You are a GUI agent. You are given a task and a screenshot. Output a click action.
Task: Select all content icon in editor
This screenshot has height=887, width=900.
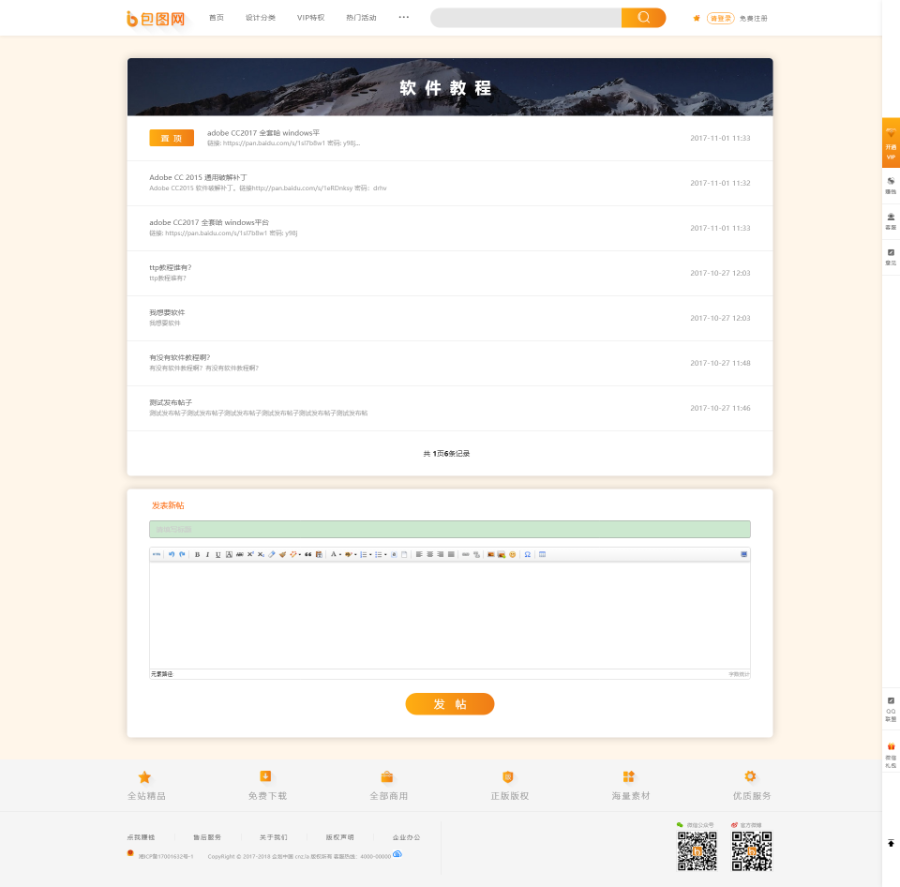coord(394,555)
